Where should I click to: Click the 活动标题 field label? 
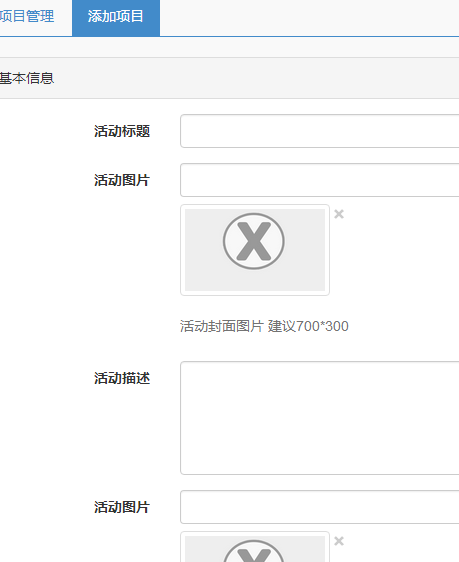122,131
